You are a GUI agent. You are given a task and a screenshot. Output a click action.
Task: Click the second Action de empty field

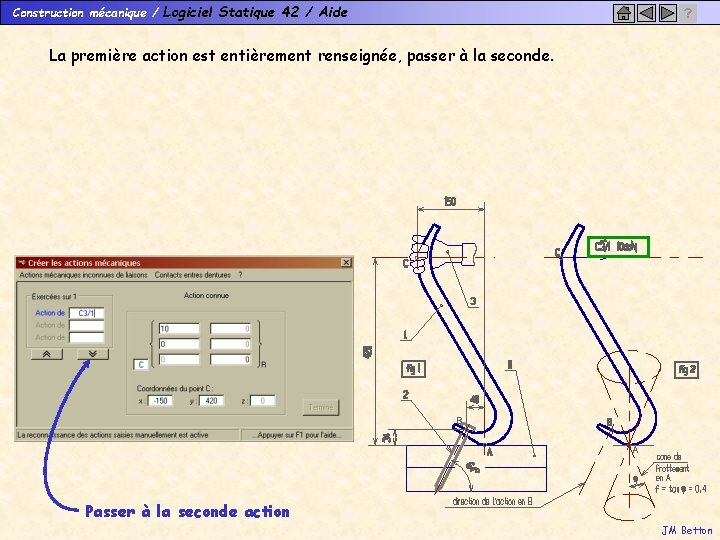(x=86, y=326)
